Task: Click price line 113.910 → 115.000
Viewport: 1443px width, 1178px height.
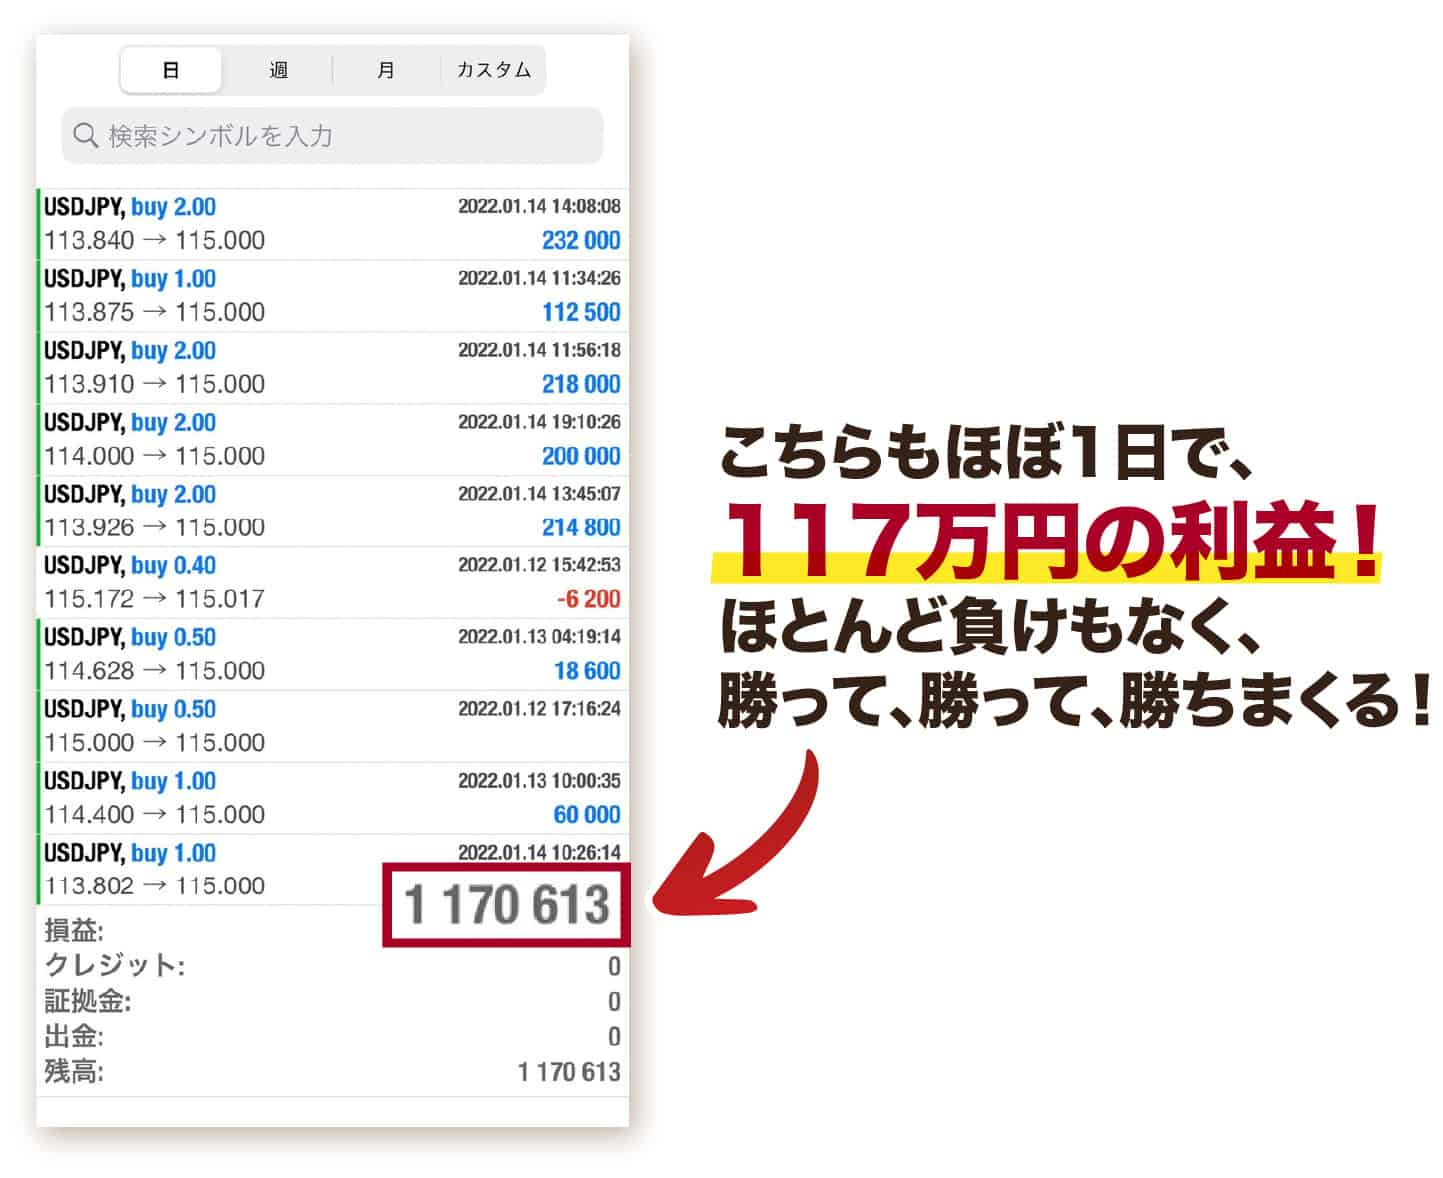Action: (x=155, y=384)
